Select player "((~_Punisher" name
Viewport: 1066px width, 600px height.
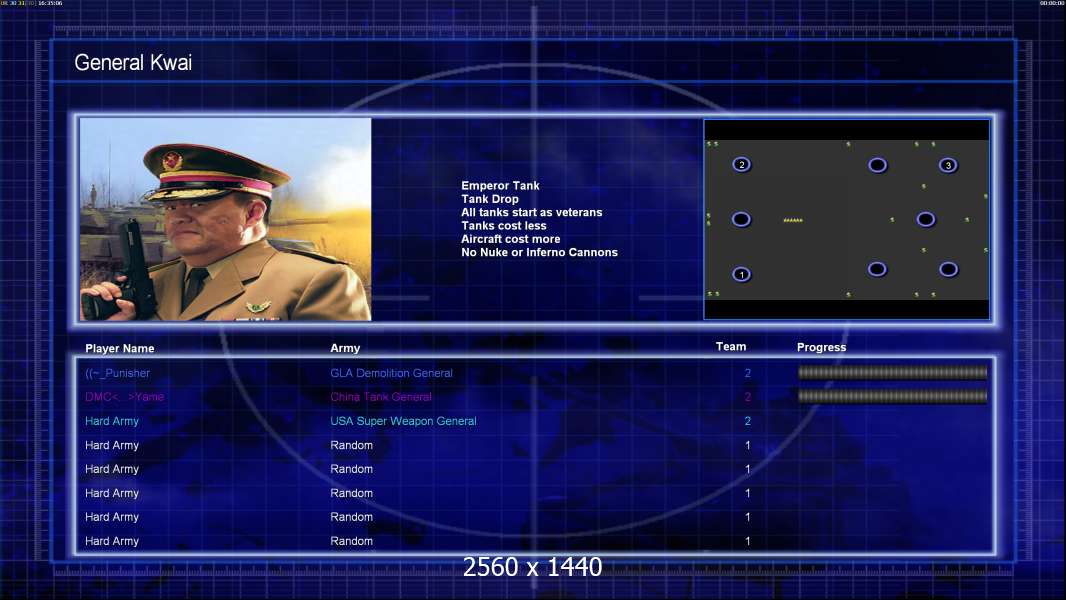(x=118, y=373)
